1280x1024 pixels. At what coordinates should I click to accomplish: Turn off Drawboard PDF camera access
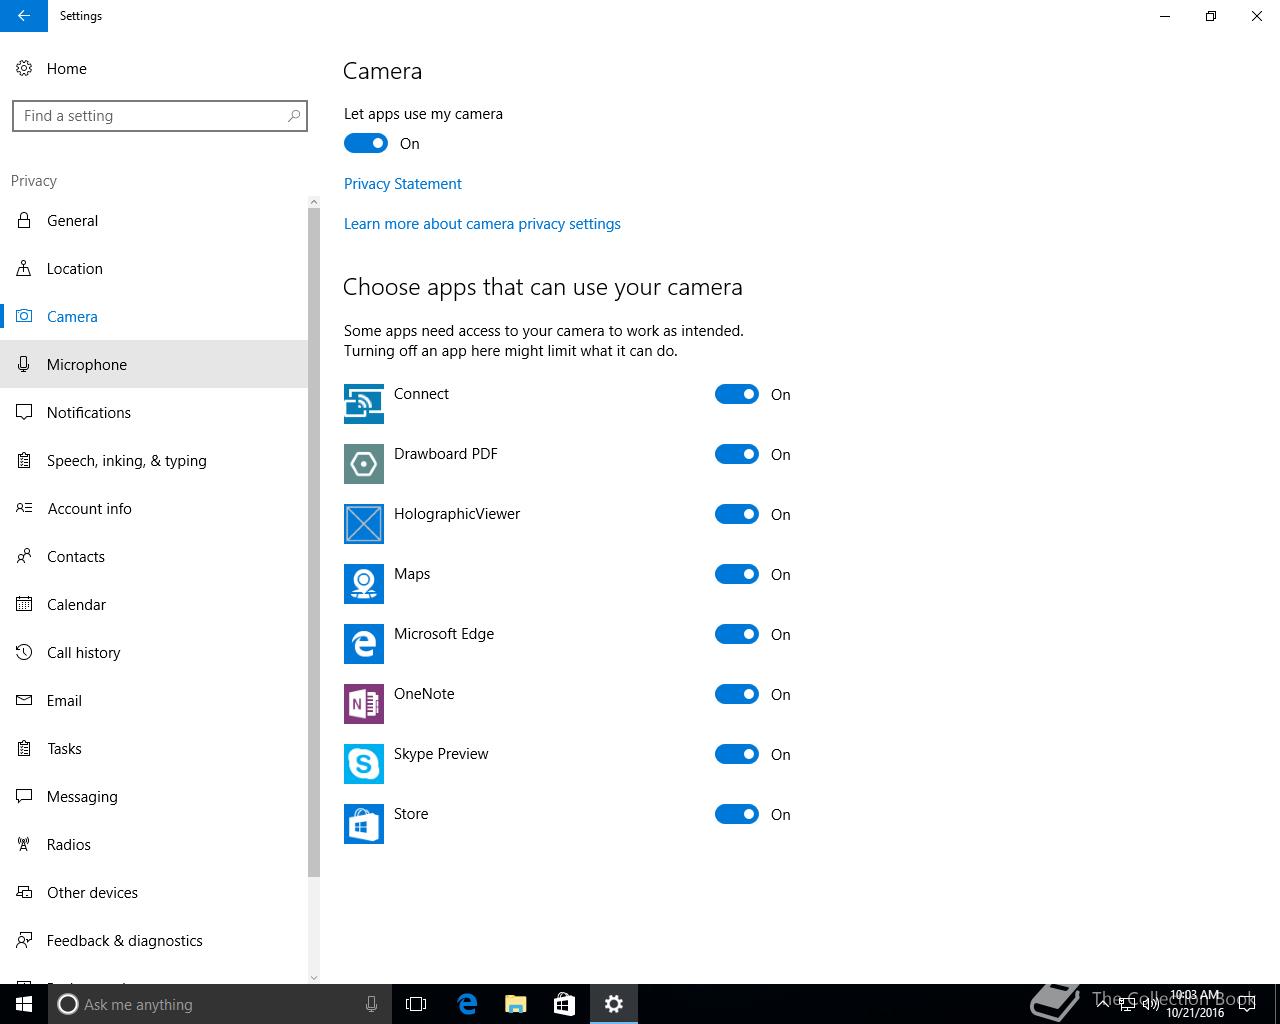tap(737, 454)
